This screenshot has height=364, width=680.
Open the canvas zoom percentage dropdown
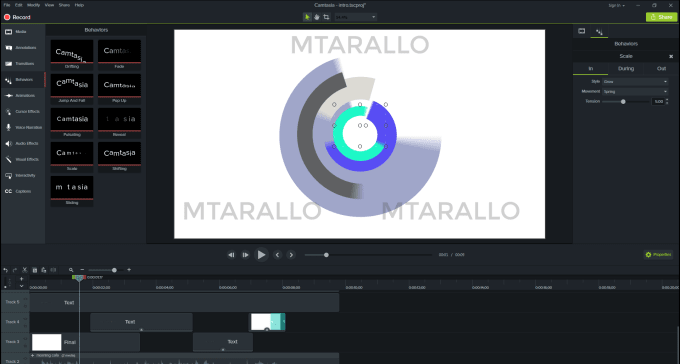(x=355, y=17)
